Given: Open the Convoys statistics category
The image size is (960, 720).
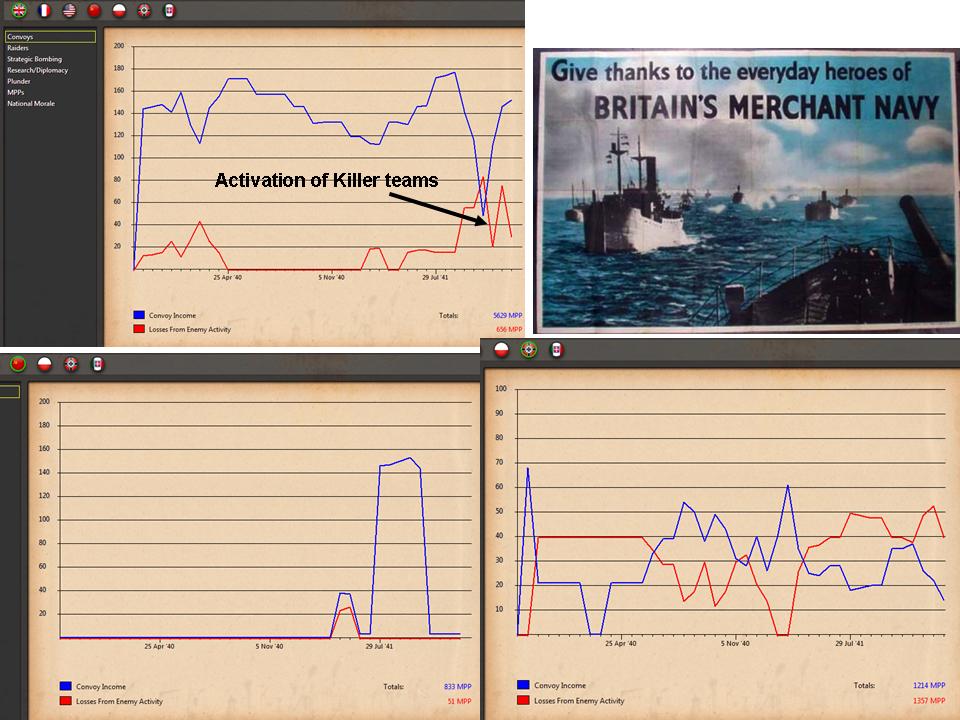Looking at the screenshot, I should click(x=50, y=37).
